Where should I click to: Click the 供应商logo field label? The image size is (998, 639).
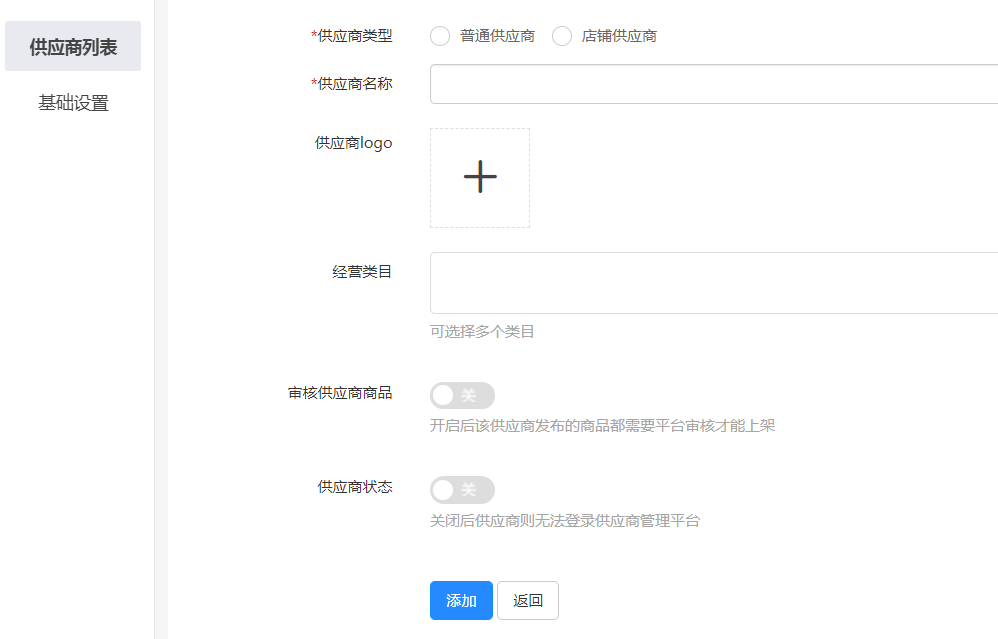[x=354, y=143]
